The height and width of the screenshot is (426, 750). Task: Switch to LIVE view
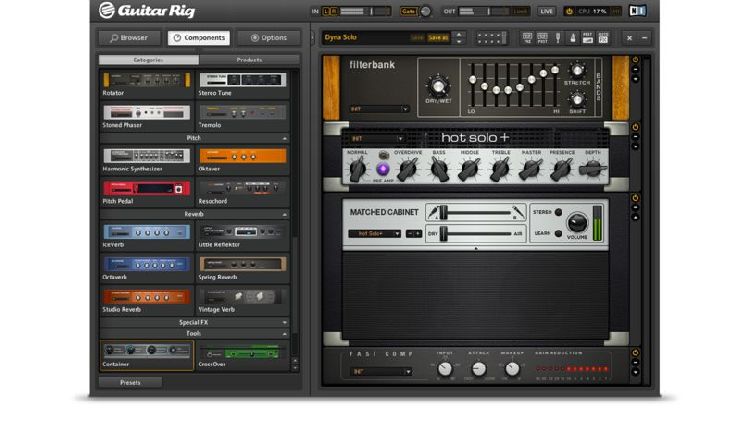tap(546, 11)
